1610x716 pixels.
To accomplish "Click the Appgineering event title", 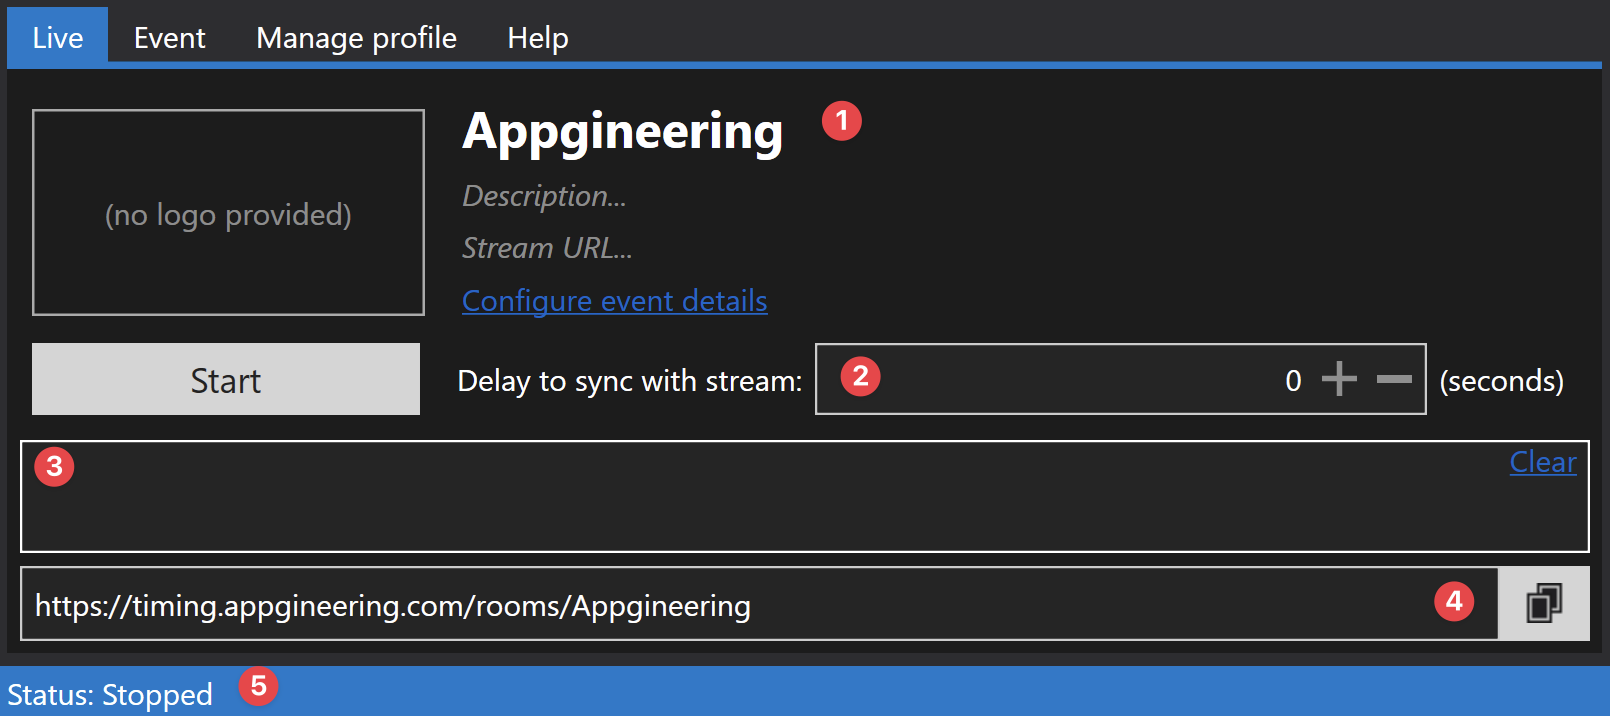I will pyautogui.click(x=622, y=131).
